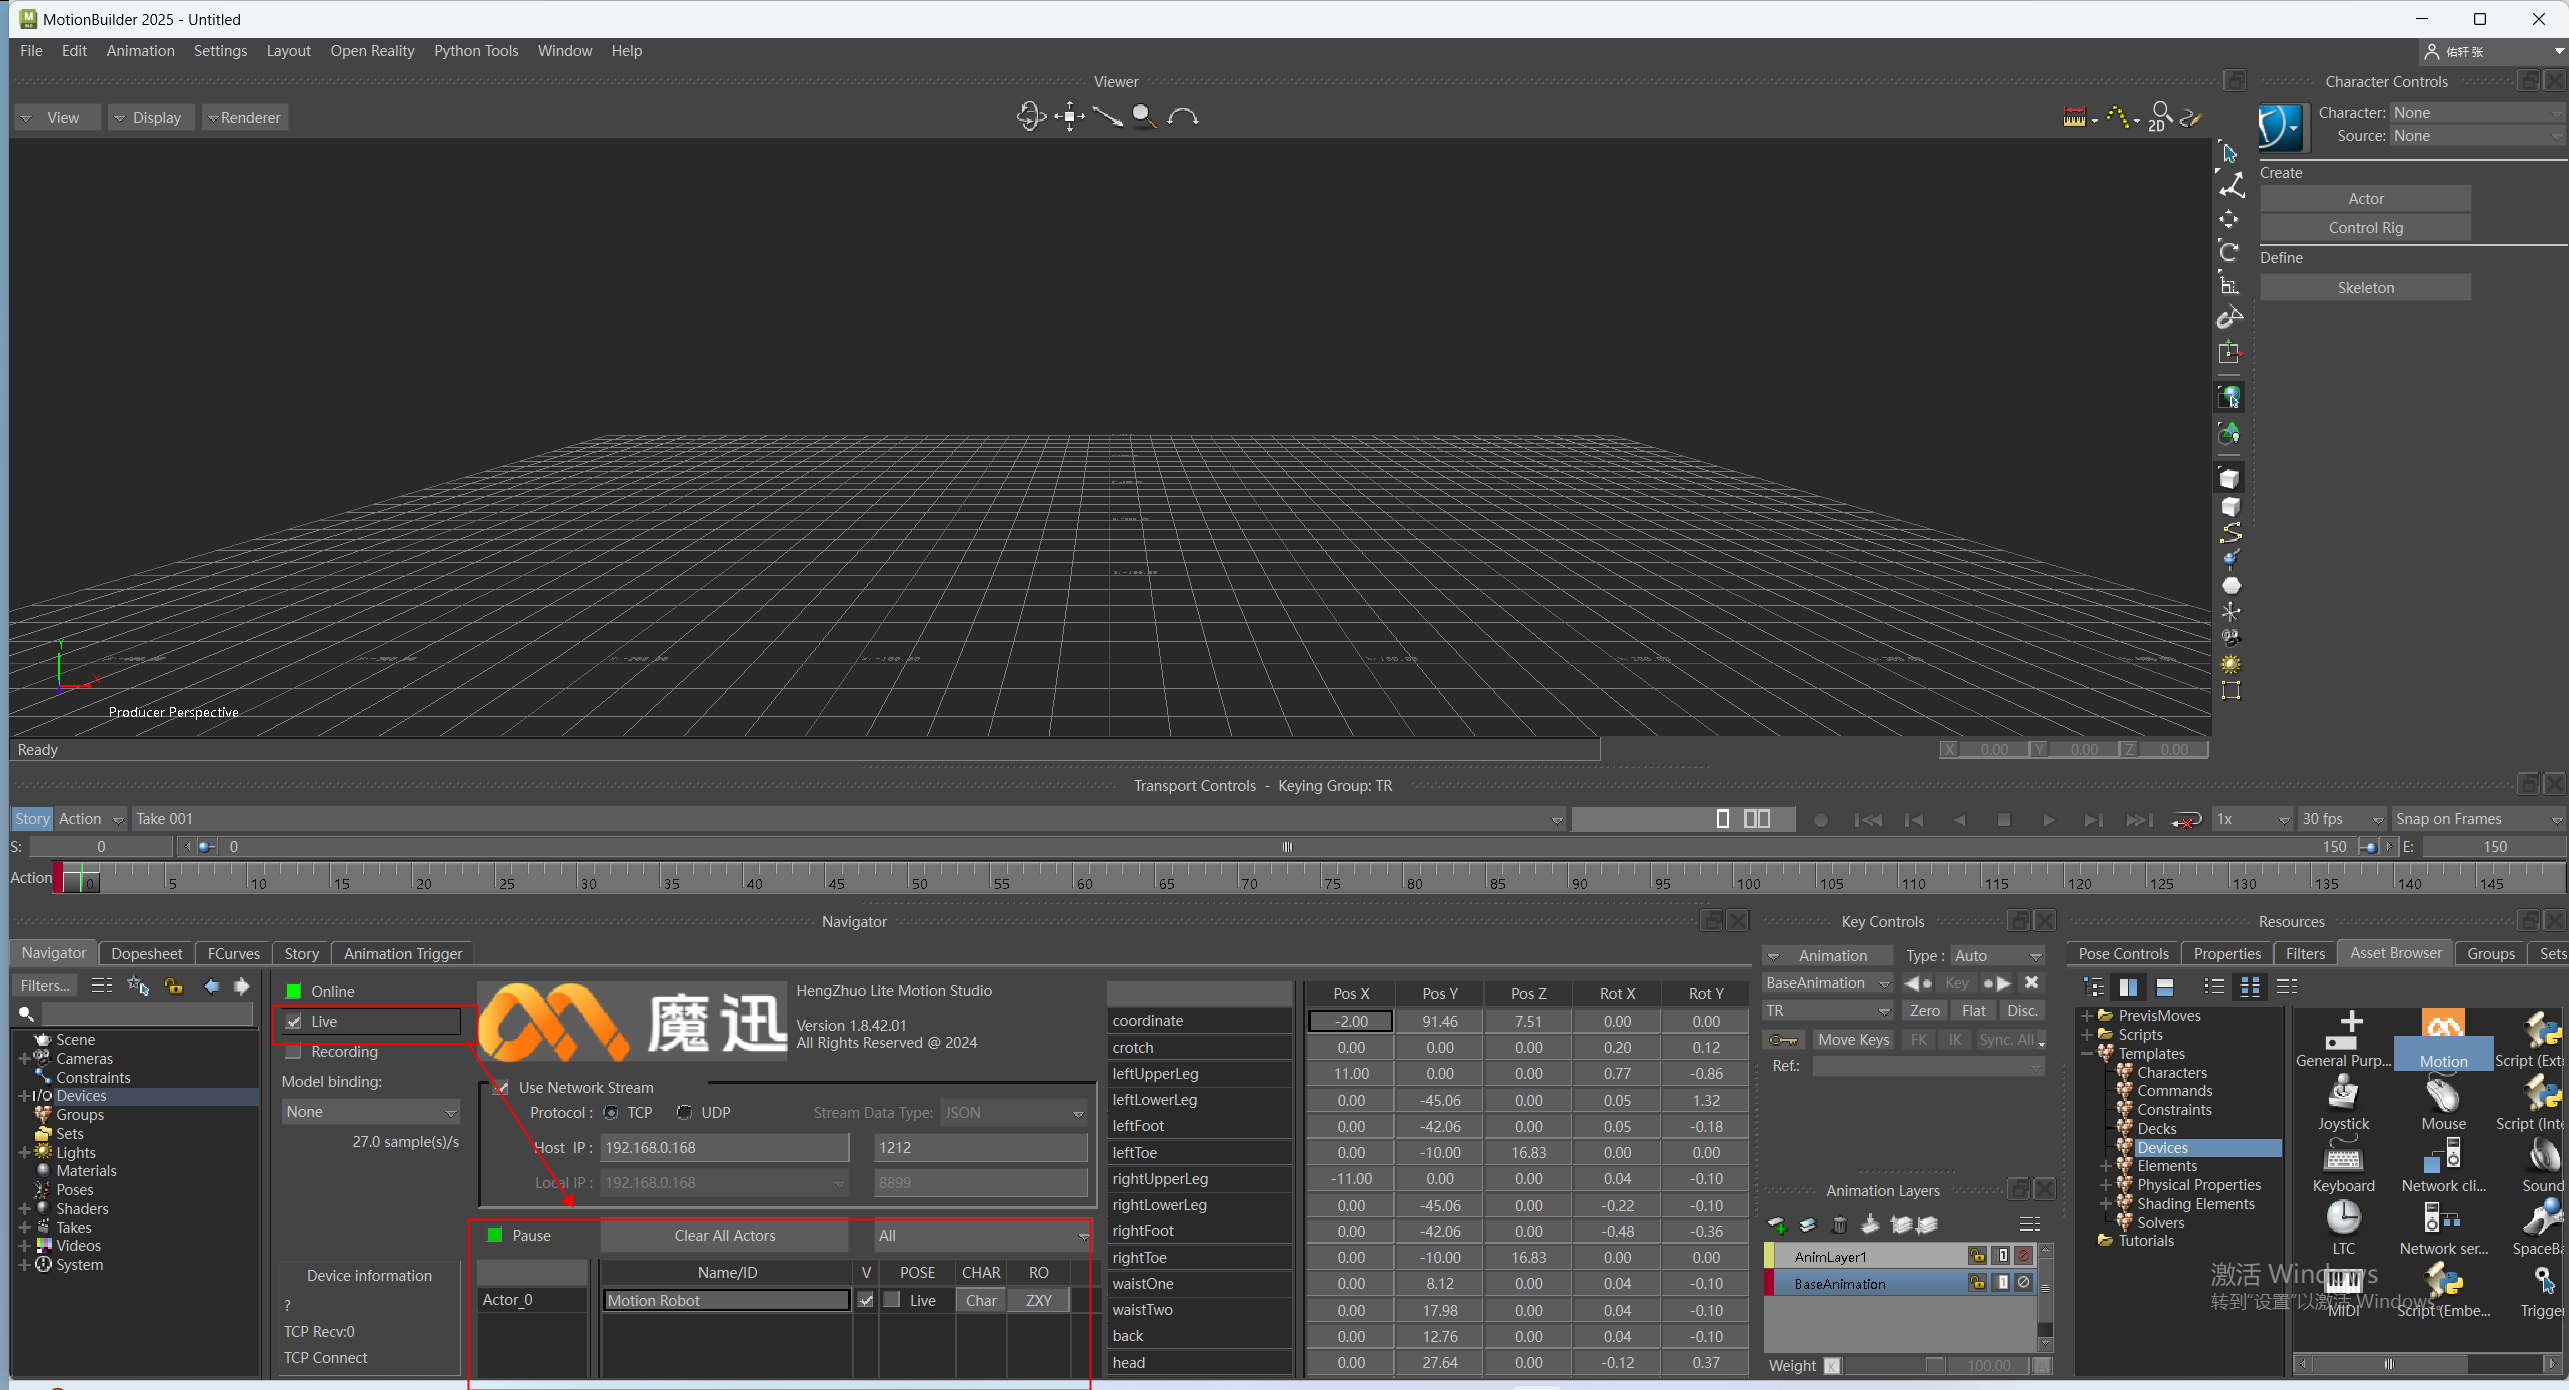The width and height of the screenshot is (2569, 1390).
Task: Click the Record button in Transport Controls
Action: point(1821,820)
